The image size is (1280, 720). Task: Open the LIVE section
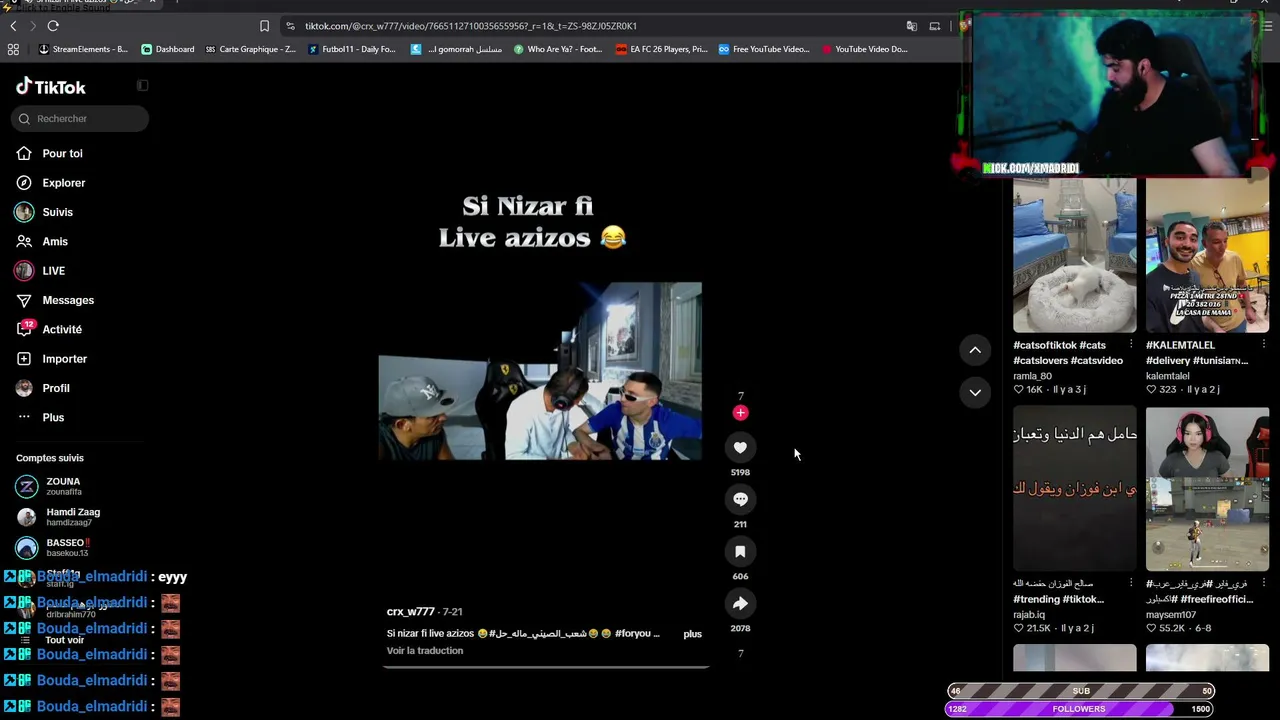(54, 271)
